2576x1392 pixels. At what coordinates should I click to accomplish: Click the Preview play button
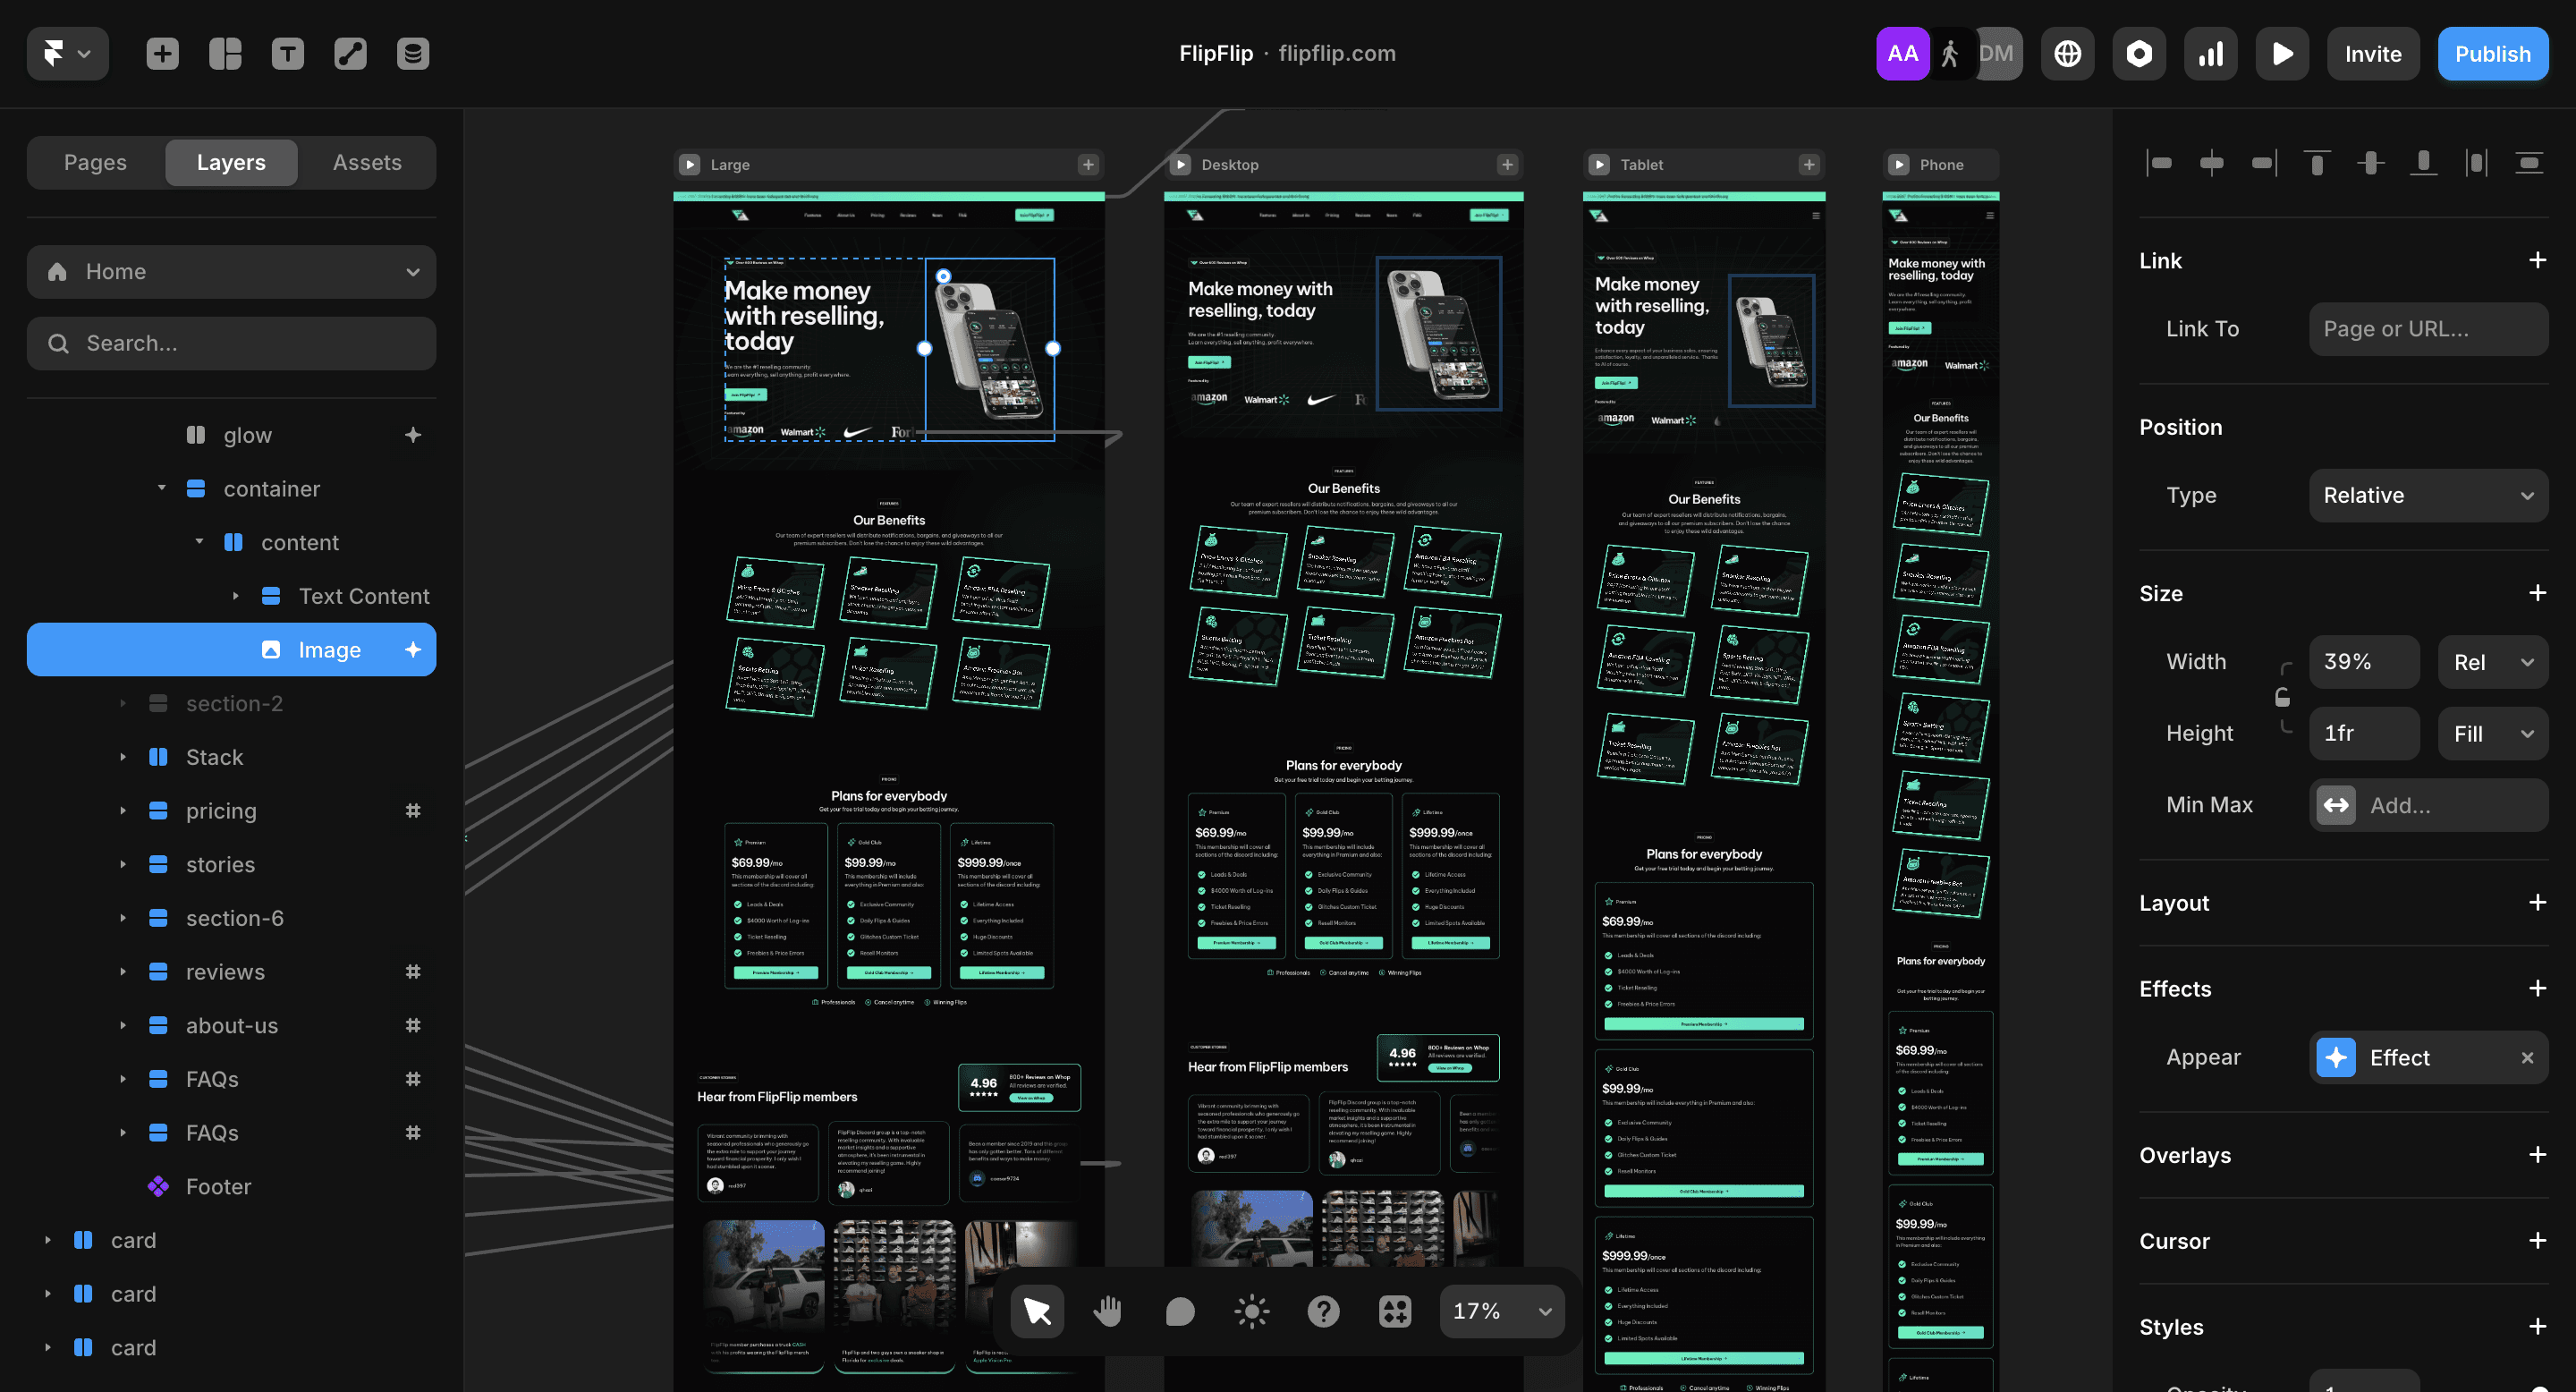(2282, 54)
